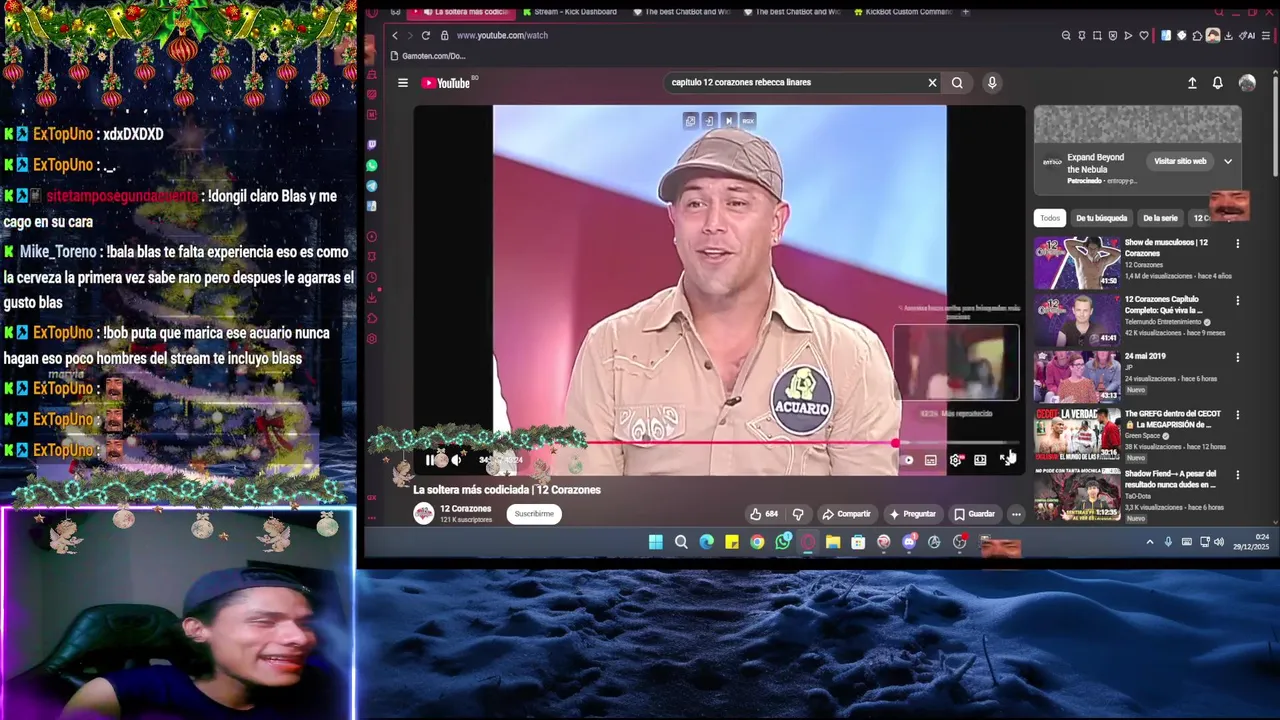
Task: Subscribe with the Suscribirme button
Action: click(x=534, y=514)
